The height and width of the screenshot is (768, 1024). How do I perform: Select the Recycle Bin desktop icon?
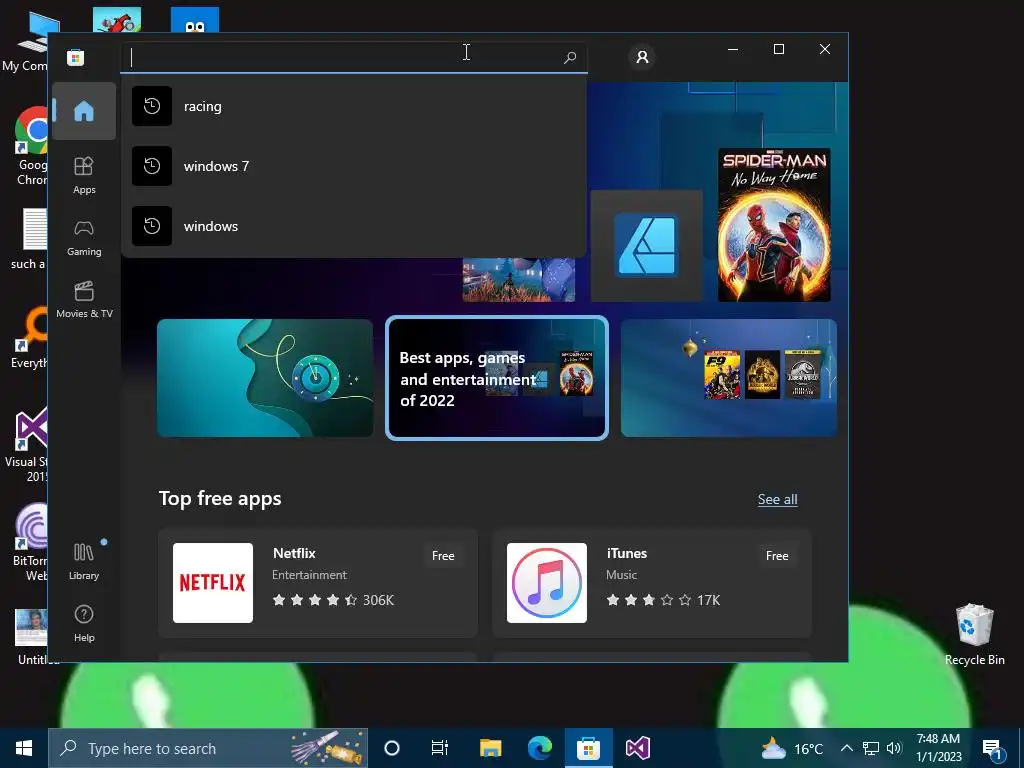tap(974, 634)
